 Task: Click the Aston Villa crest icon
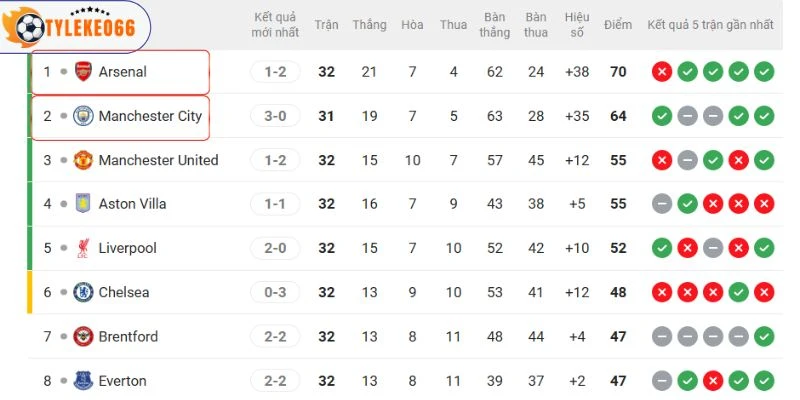tap(83, 204)
